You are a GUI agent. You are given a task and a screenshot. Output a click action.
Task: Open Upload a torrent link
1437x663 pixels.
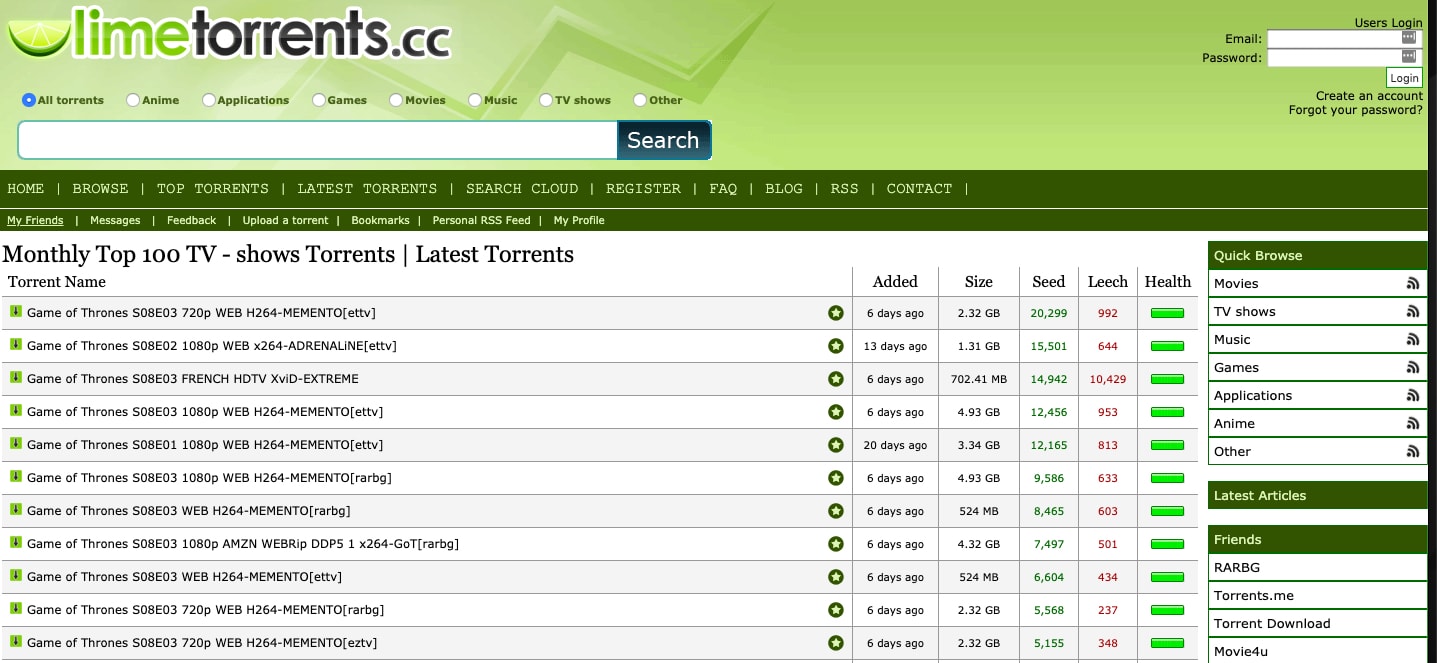pos(285,220)
